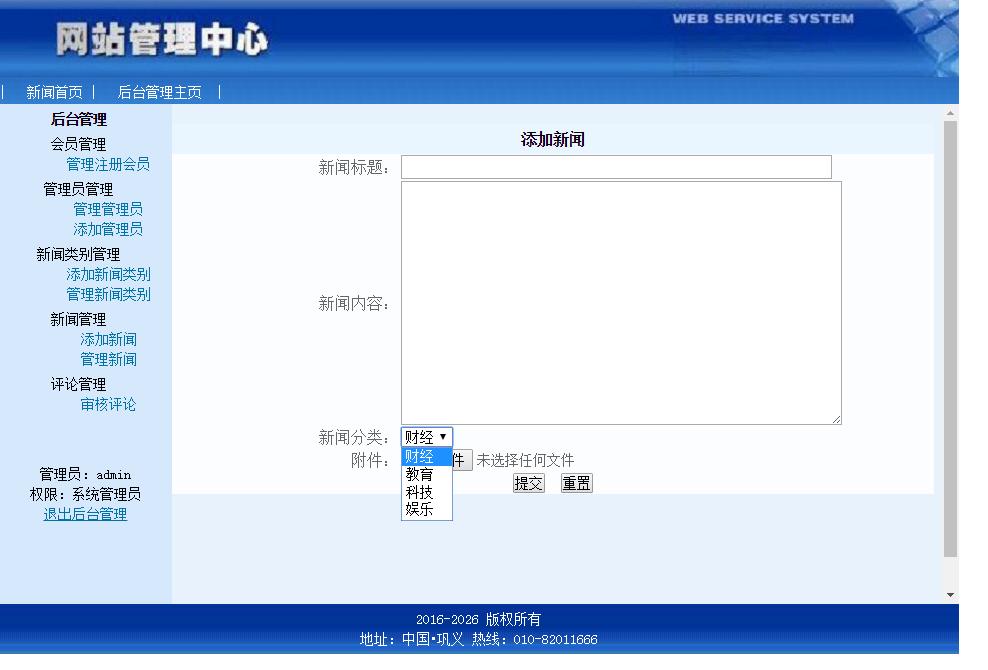Image resolution: width=988 pixels, height=670 pixels.
Task: Open 管理注册会员 to manage registered members
Action: coord(109,164)
